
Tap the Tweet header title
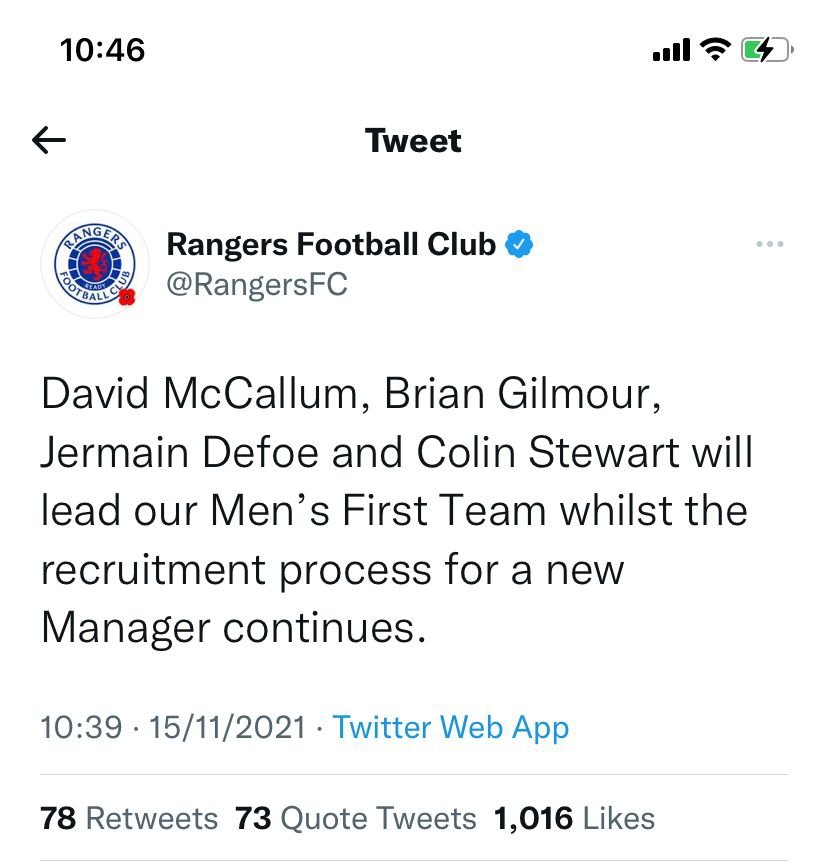[413, 140]
